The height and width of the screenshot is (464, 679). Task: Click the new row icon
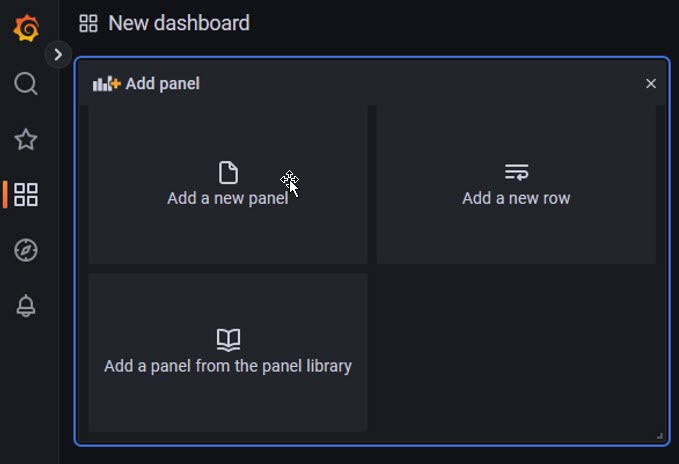(516, 173)
